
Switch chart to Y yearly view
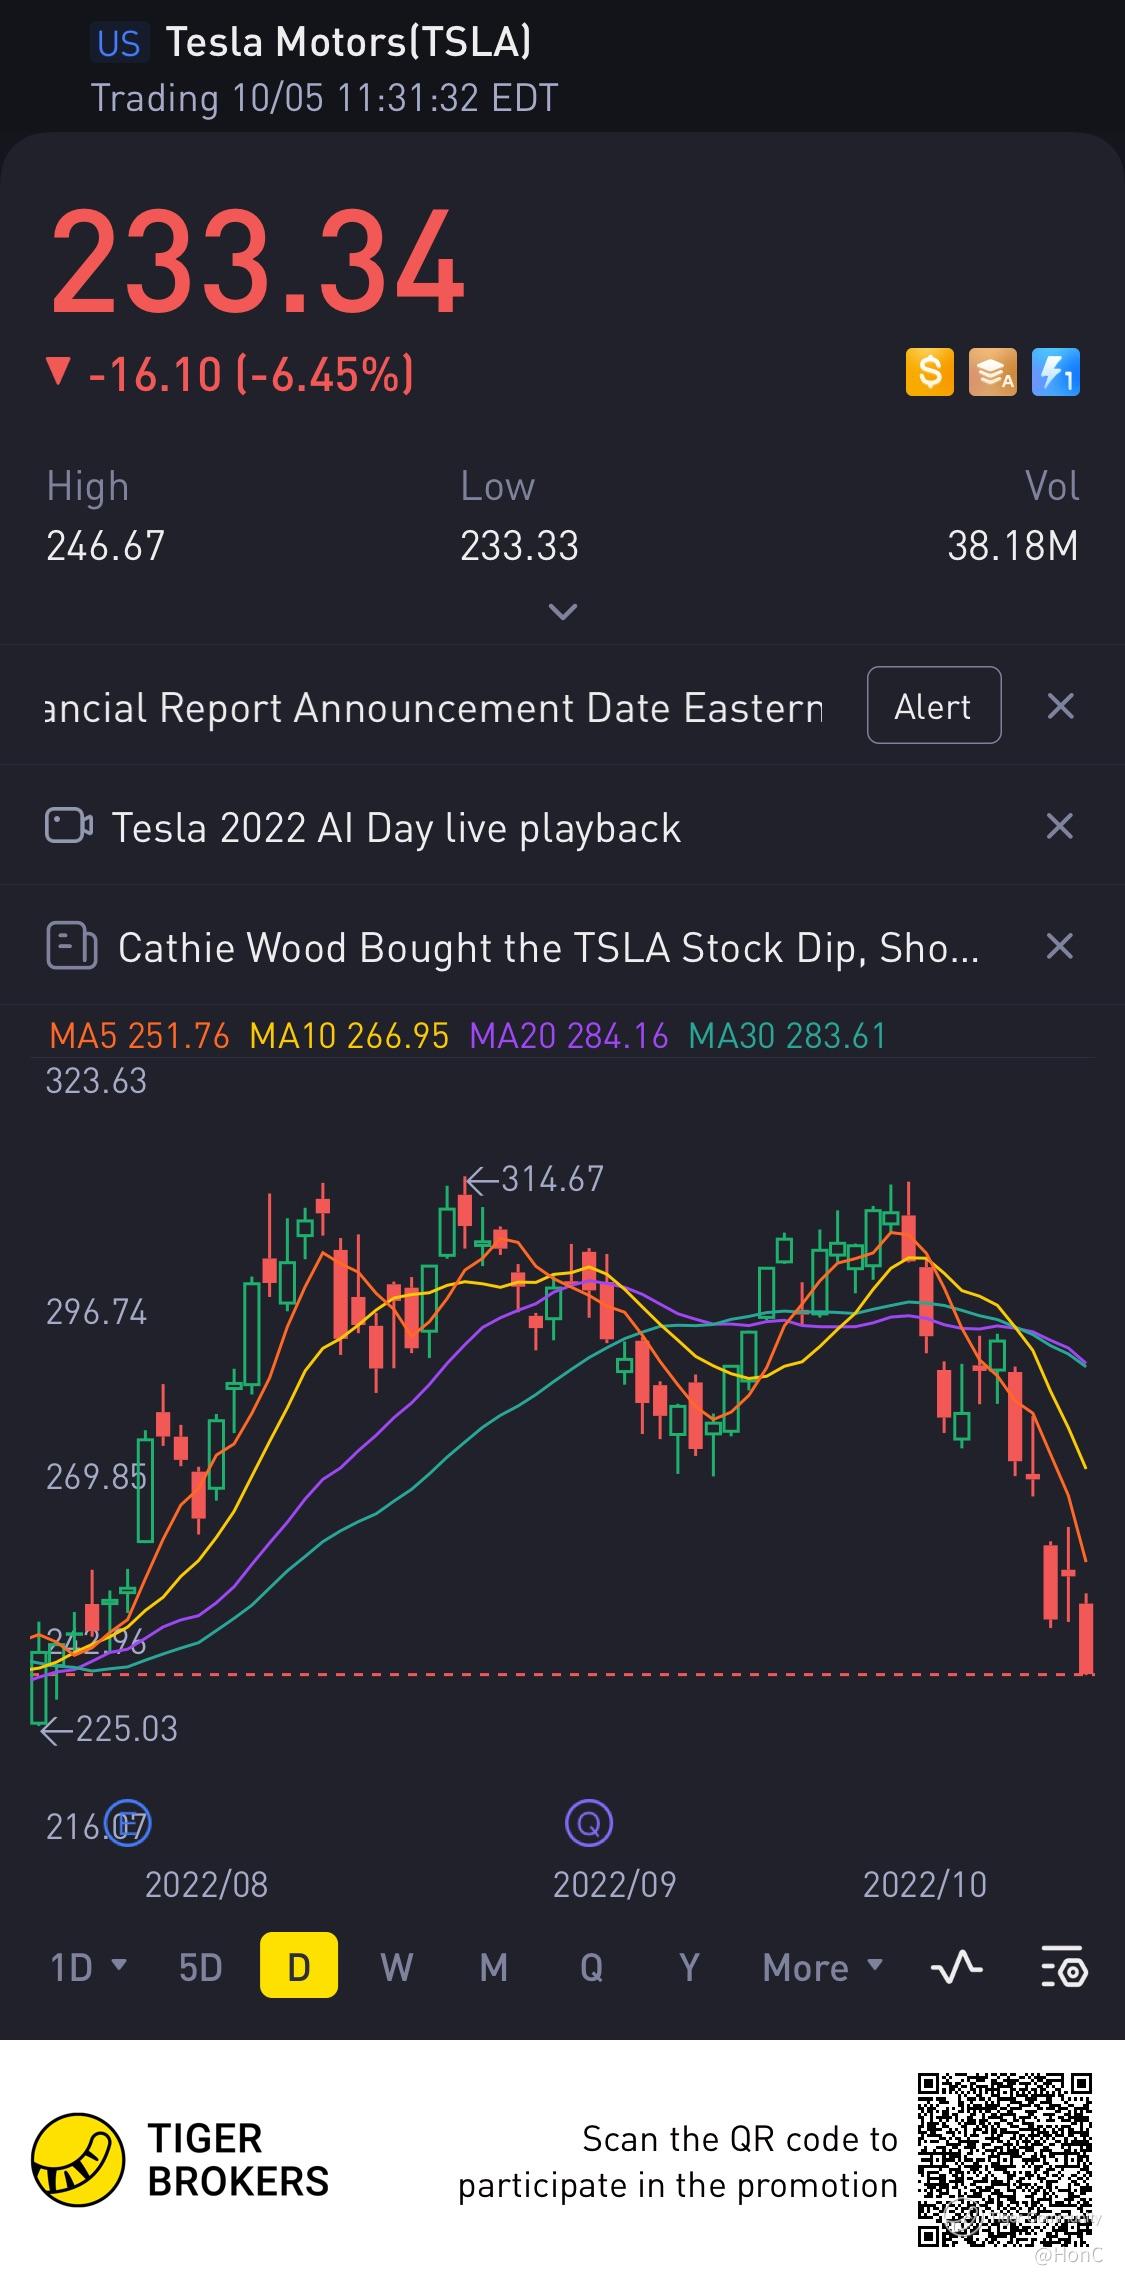pyautogui.click(x=688, y=1967)
